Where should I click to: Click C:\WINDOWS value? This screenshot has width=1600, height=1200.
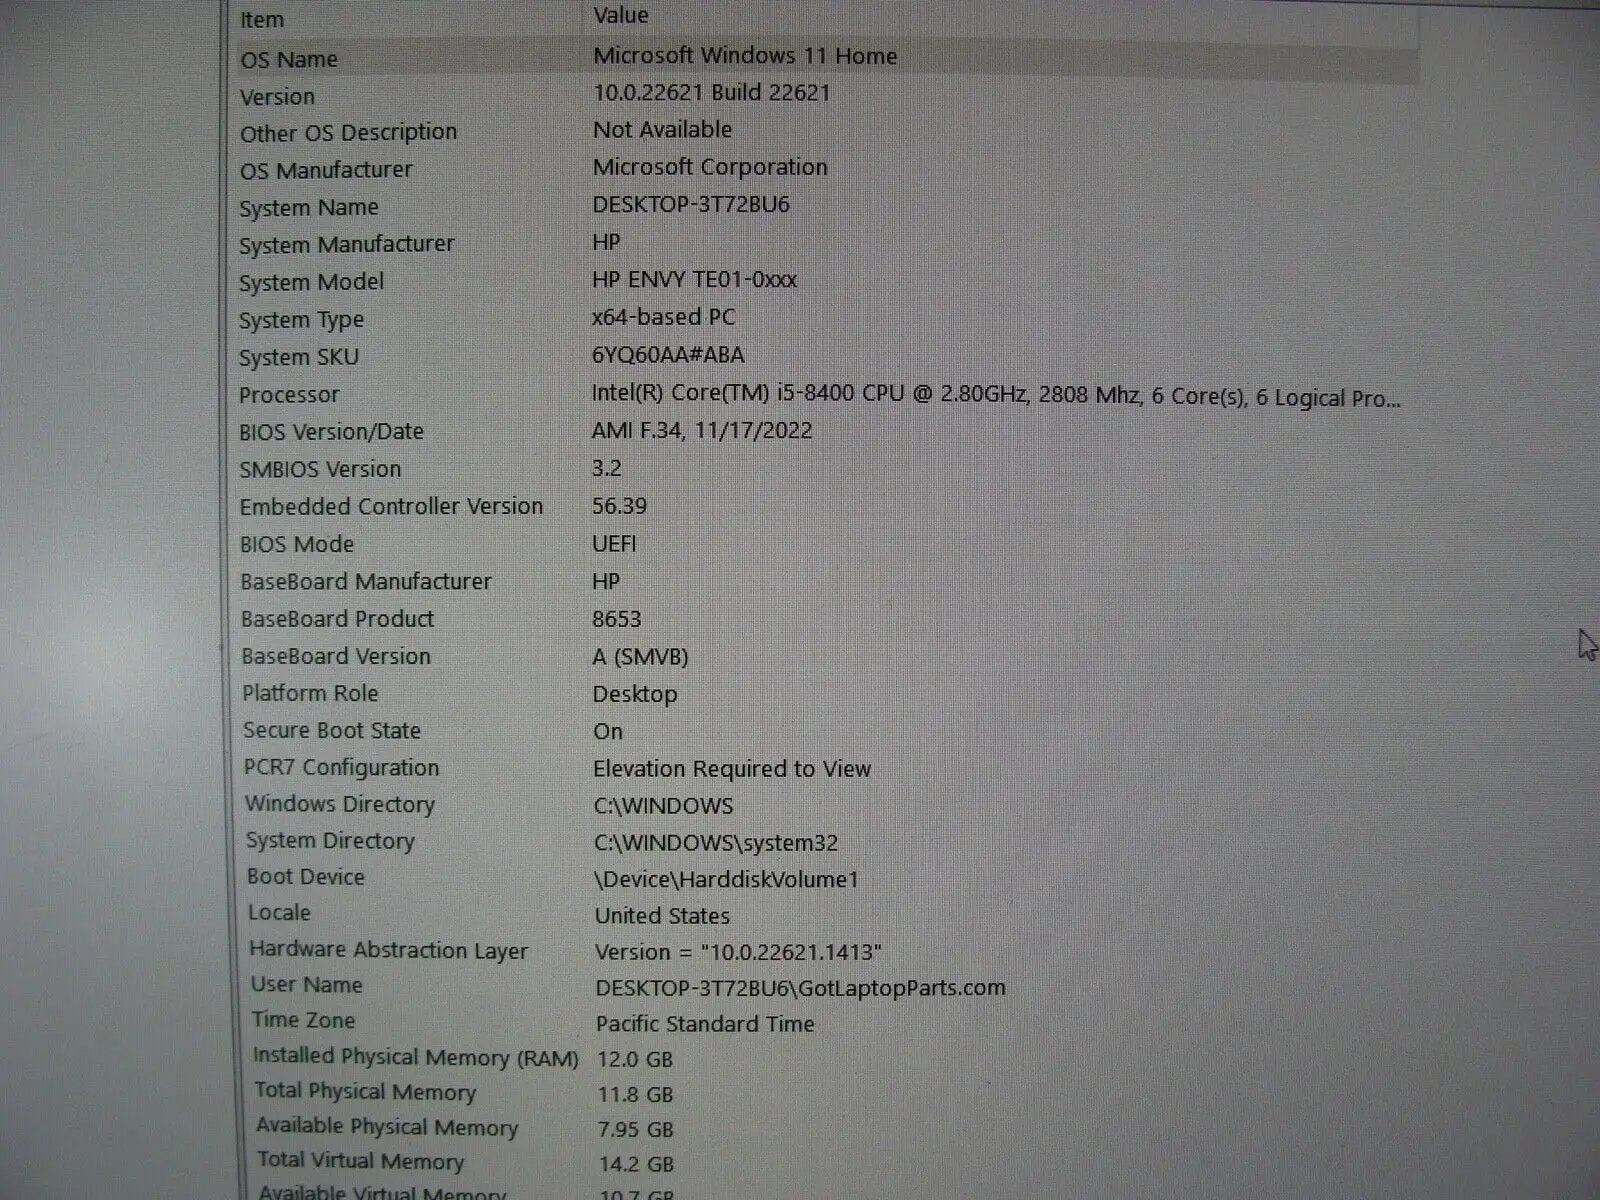tap(663, 806)
